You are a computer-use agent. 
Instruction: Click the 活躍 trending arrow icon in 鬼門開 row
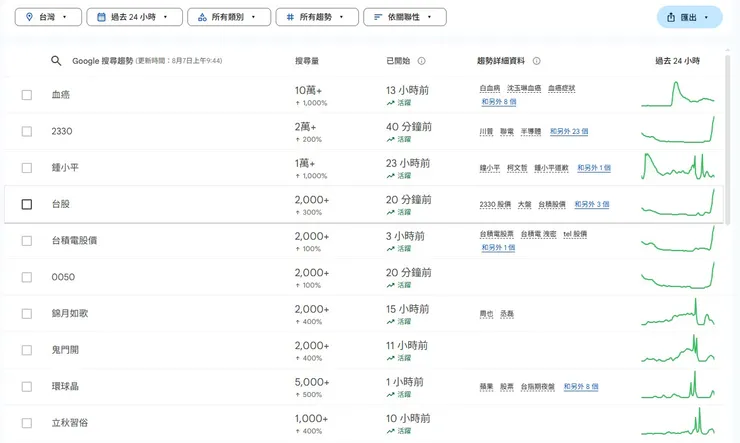pyautogui.click(x=390, y=358)
